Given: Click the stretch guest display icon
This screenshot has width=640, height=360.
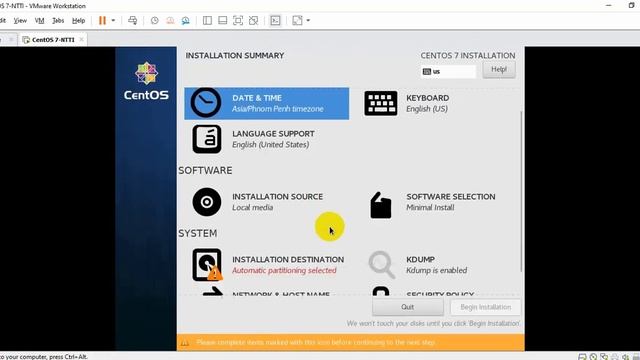Looking at the screenshot, I should (298, 20).
